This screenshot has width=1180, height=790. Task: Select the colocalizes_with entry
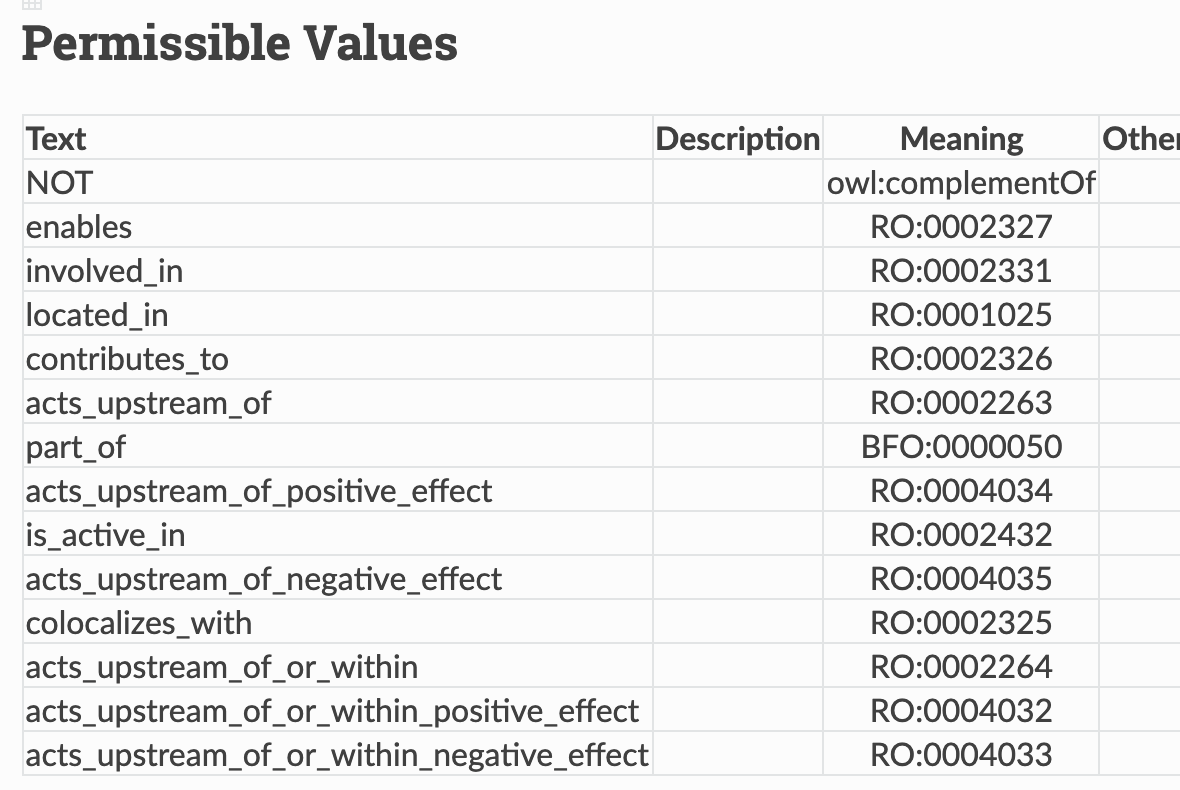(x=139, y=623)
